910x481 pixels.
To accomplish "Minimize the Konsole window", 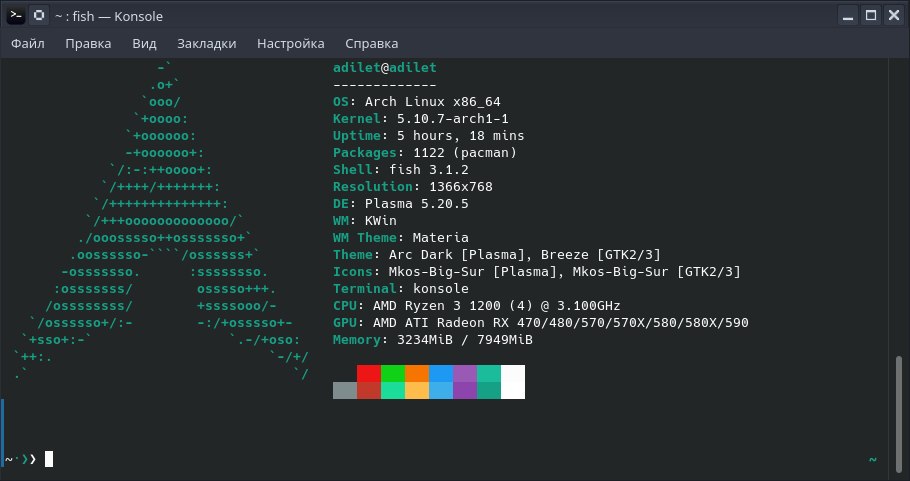I will point(848,16).
